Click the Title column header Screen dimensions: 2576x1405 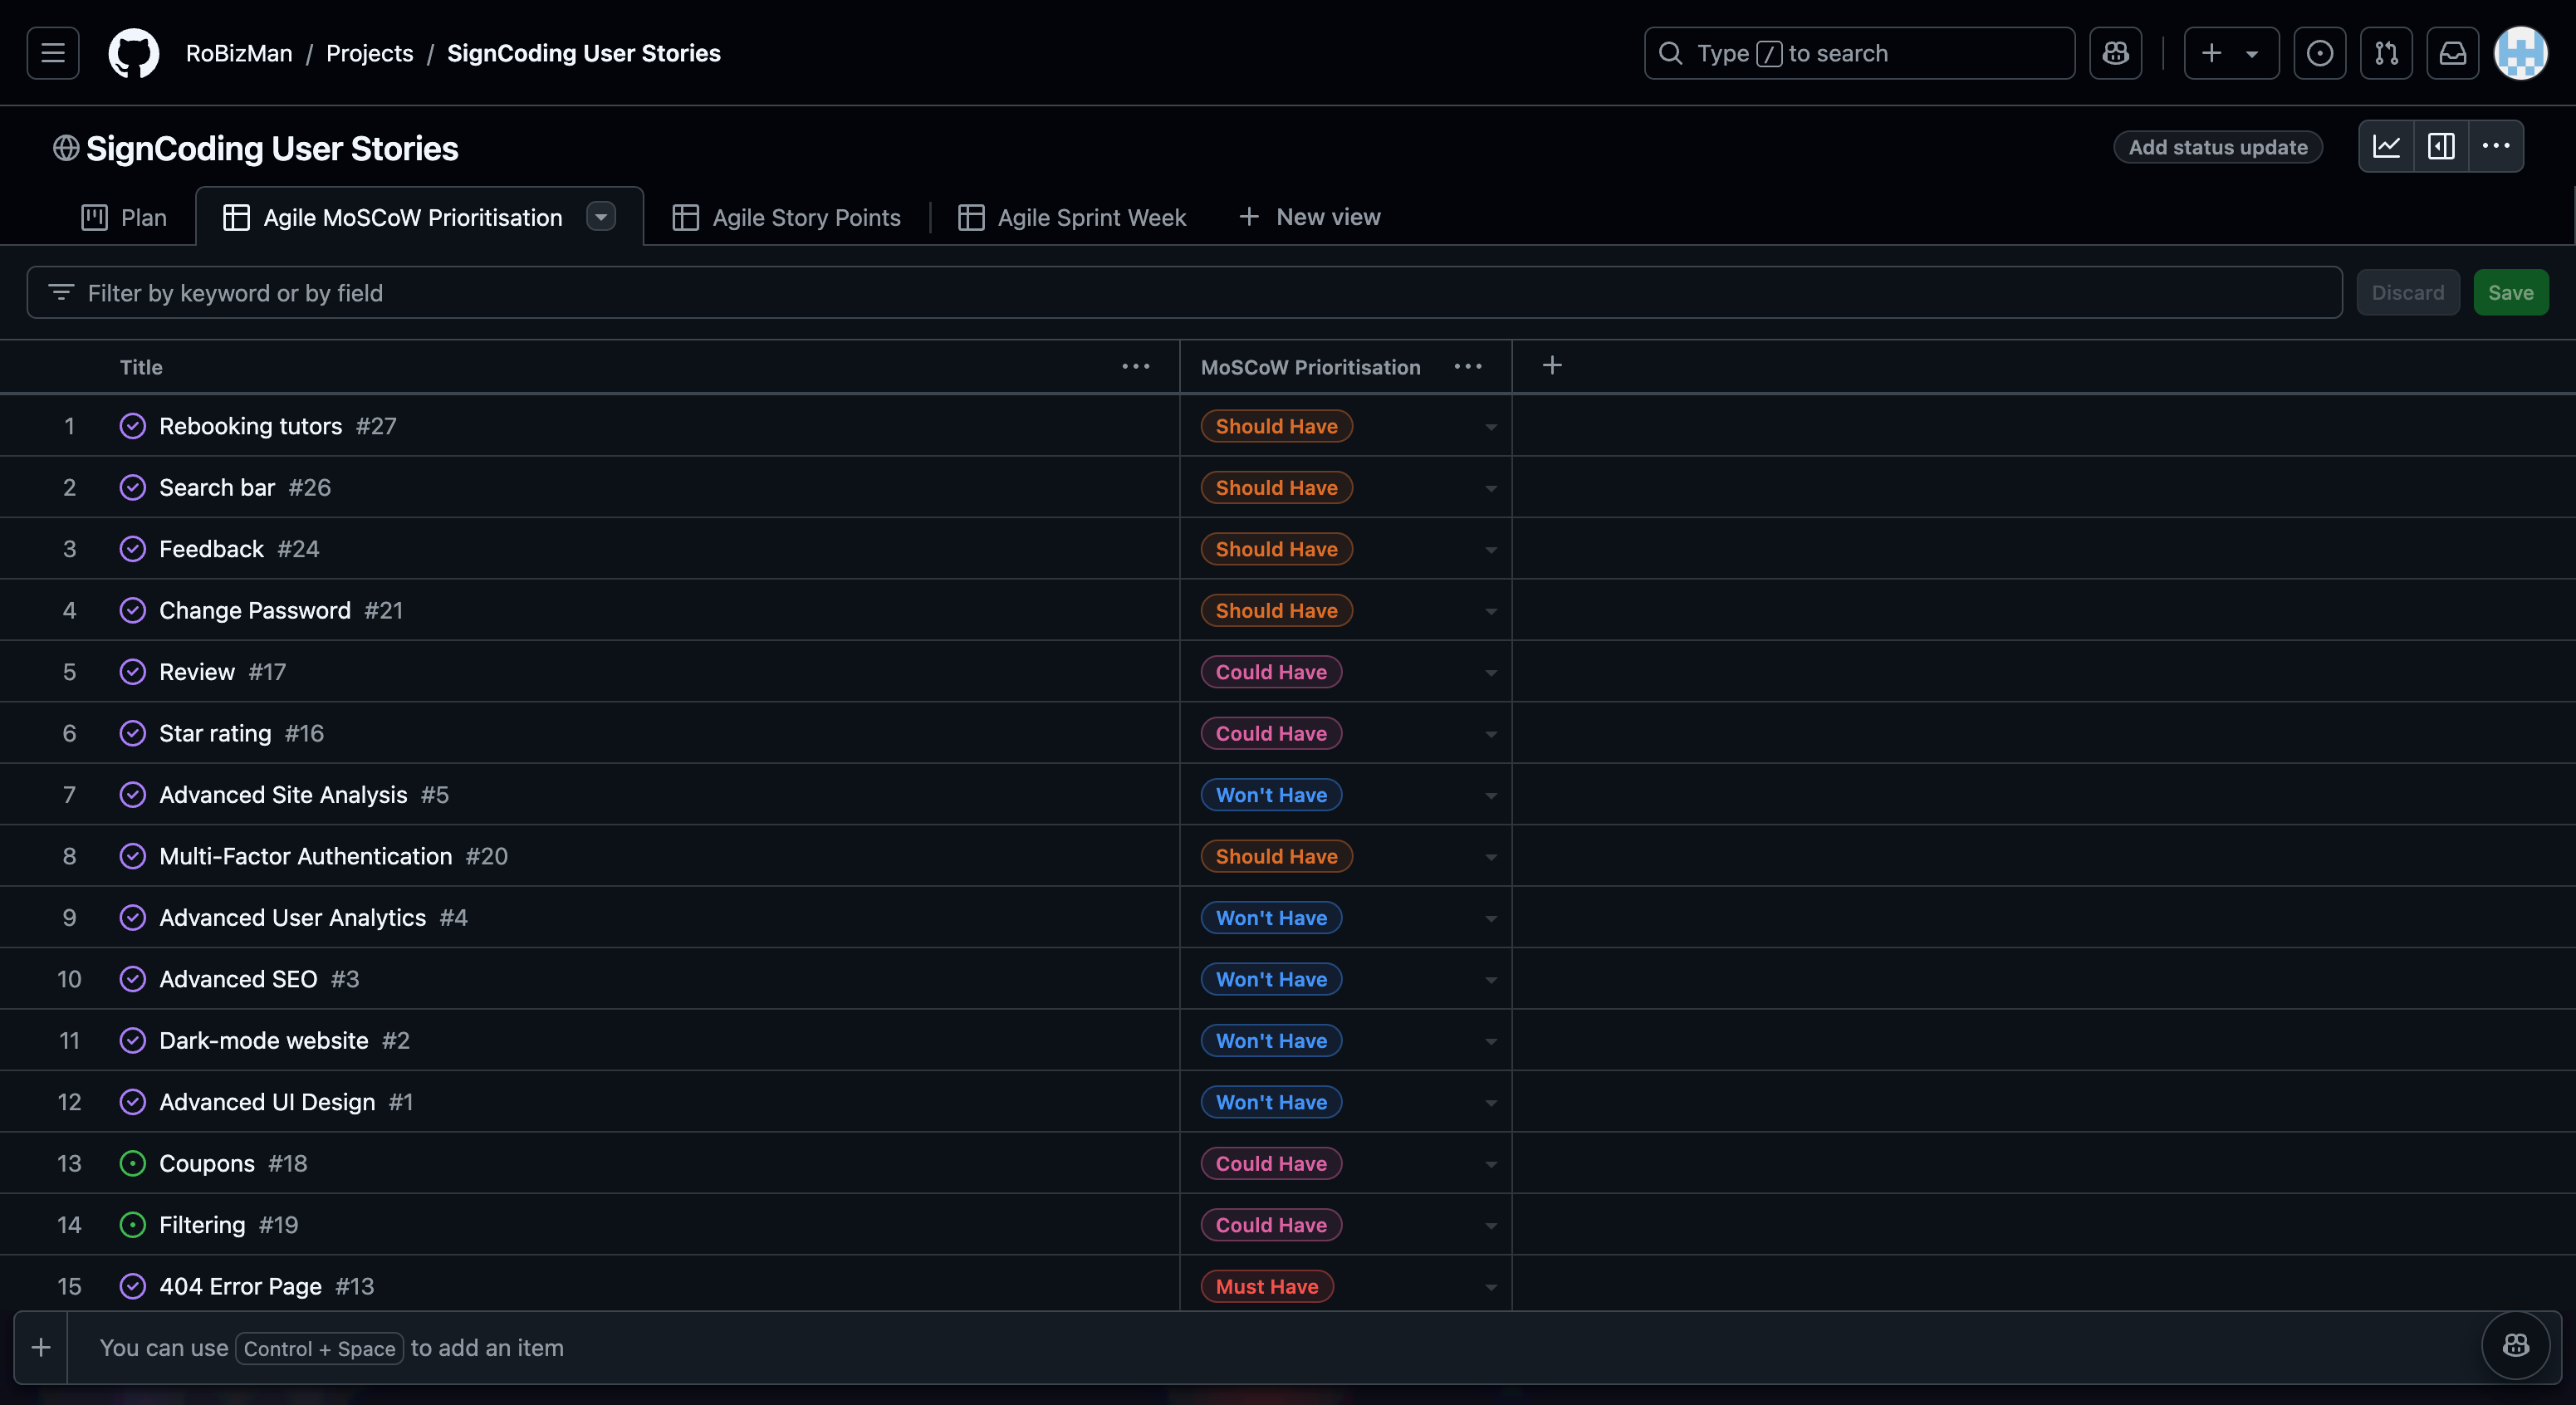tap(141, 367)
